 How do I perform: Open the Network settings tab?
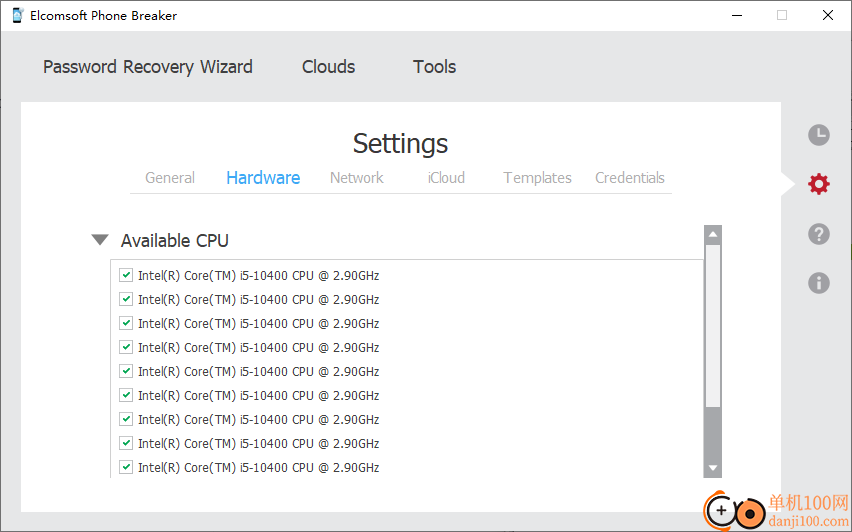[x=356, y=178]
